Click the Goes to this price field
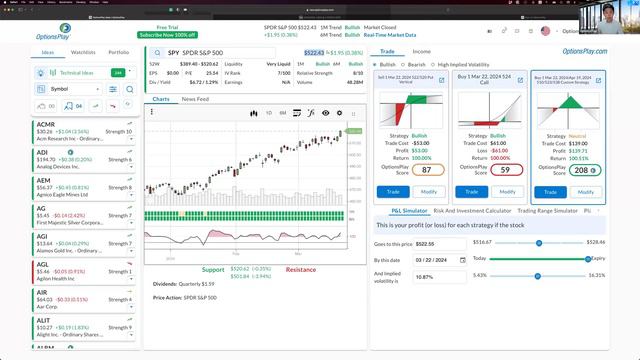This screenshot has height=360, width=640. tap(440, 244)
